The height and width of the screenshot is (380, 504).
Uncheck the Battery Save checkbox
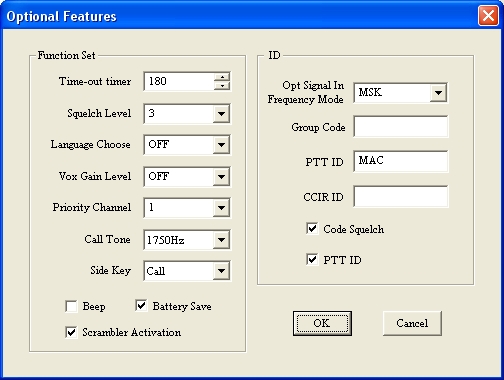coord(141,306)
